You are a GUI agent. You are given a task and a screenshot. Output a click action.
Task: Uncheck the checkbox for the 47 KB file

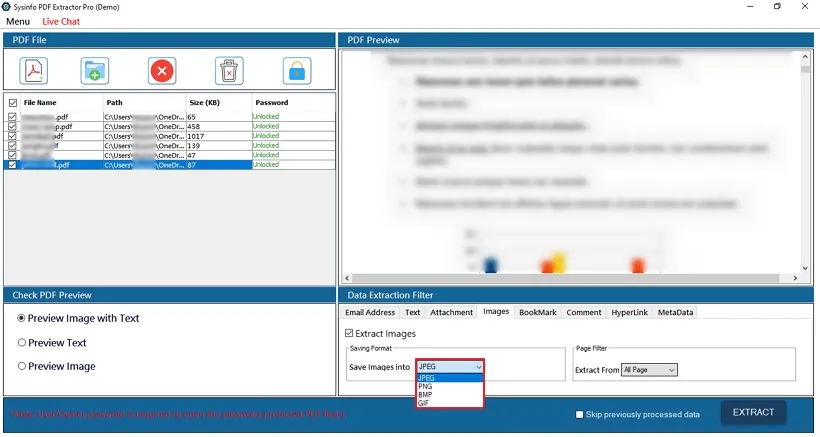(12, 155)
